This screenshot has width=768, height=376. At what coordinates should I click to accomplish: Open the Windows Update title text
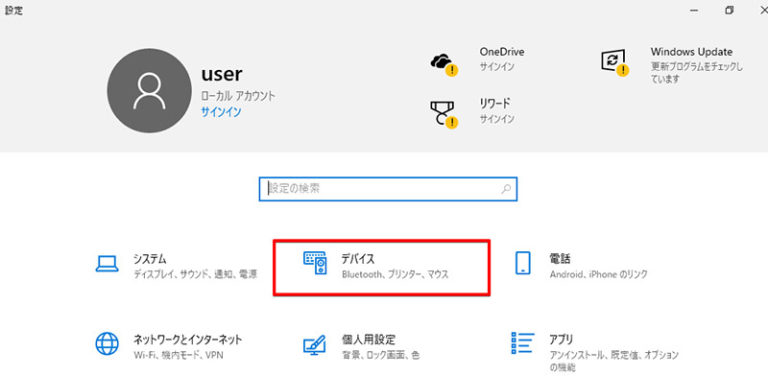click(x=691, y=52)
